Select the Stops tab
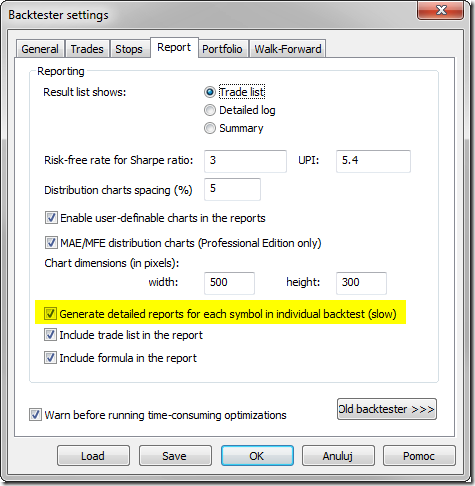The image size is (475, 486). pyautogui.click(x=129, y=49)
